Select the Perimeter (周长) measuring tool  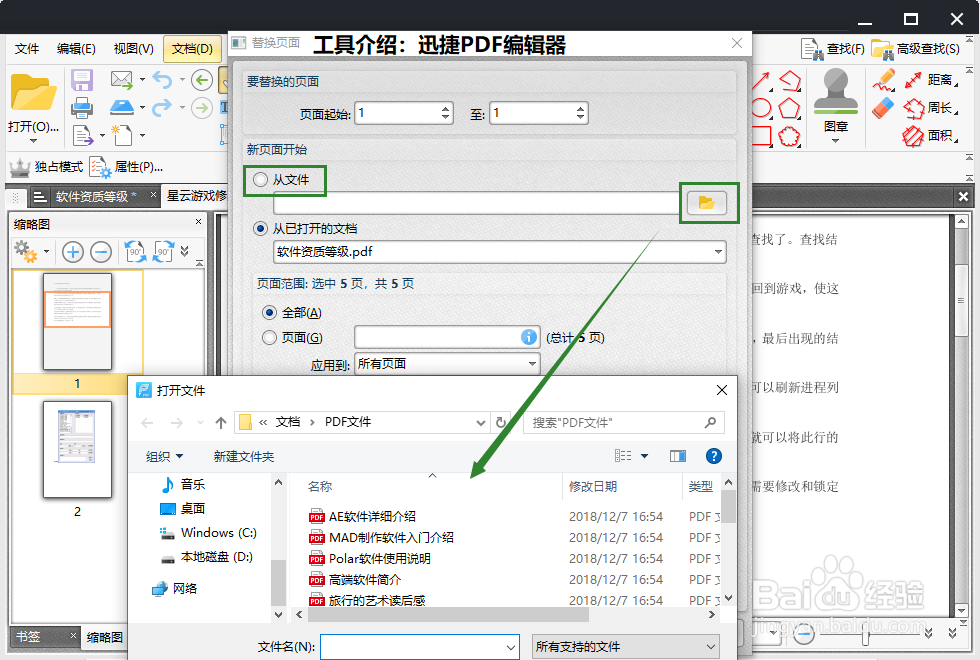(x=931, y=108)
